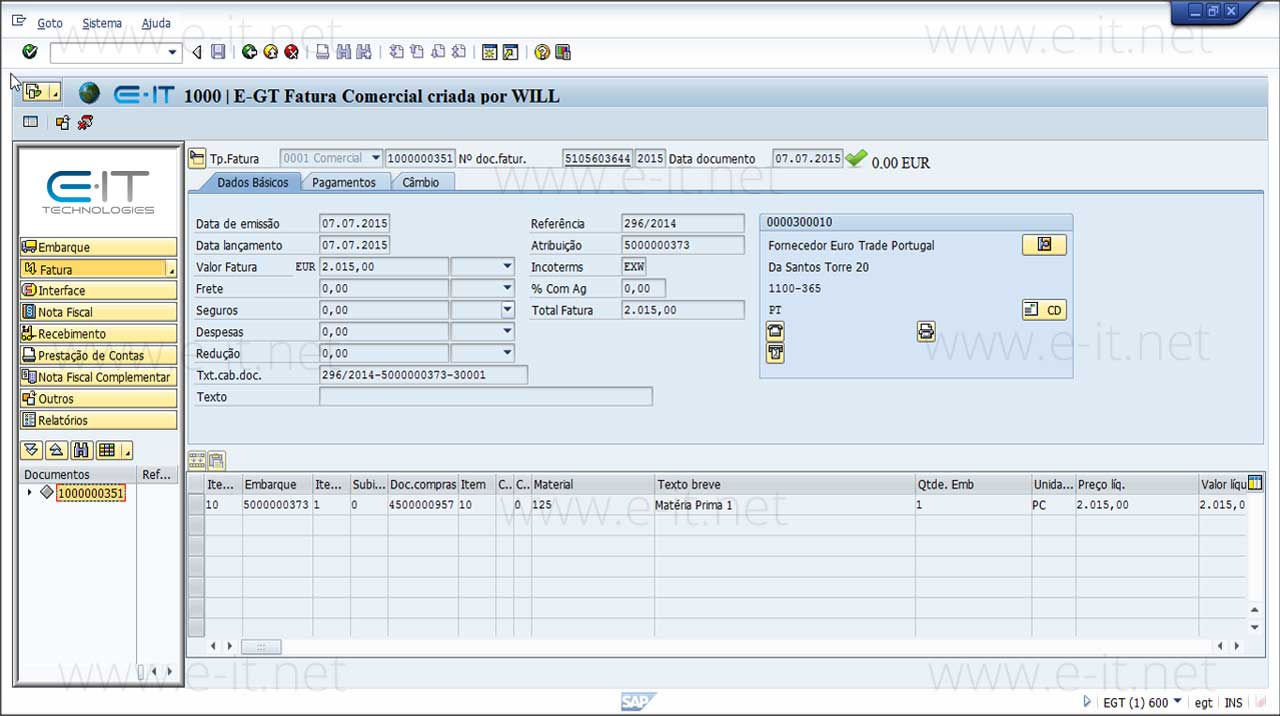The image size is (1280, 716).
Task: Open the layout selection arrow above Documentos
Action: 127,450
